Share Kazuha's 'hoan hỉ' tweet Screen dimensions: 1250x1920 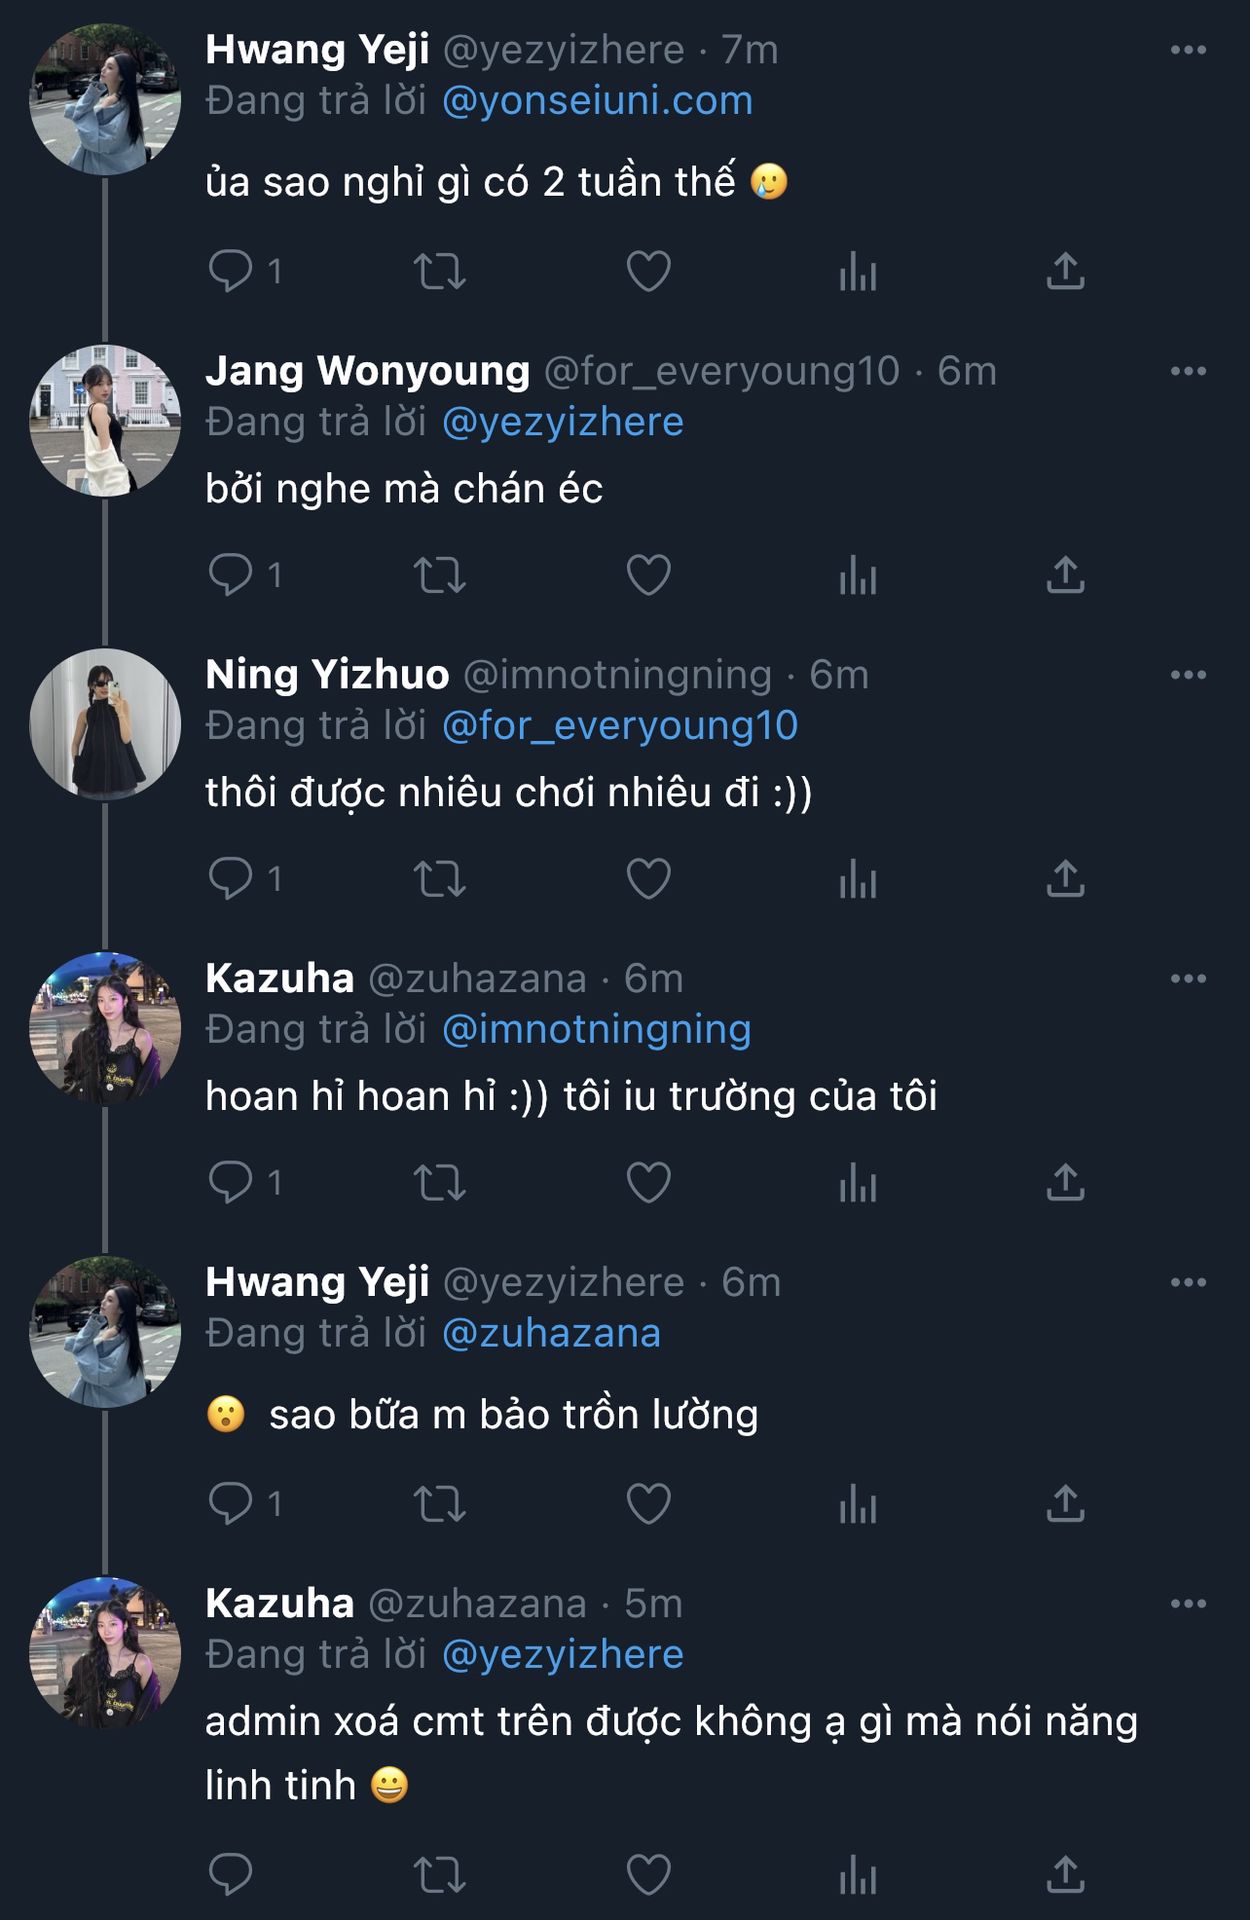[x=1065, y=1182]
